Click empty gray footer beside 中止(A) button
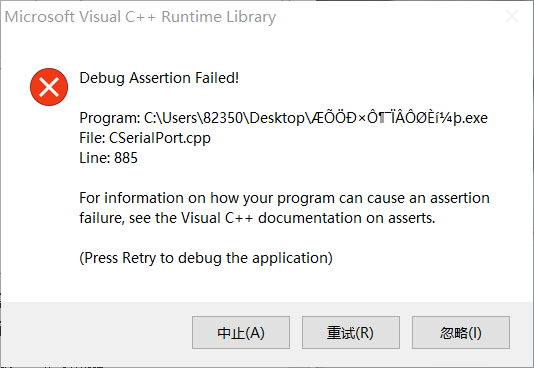 tap(97, 332)
